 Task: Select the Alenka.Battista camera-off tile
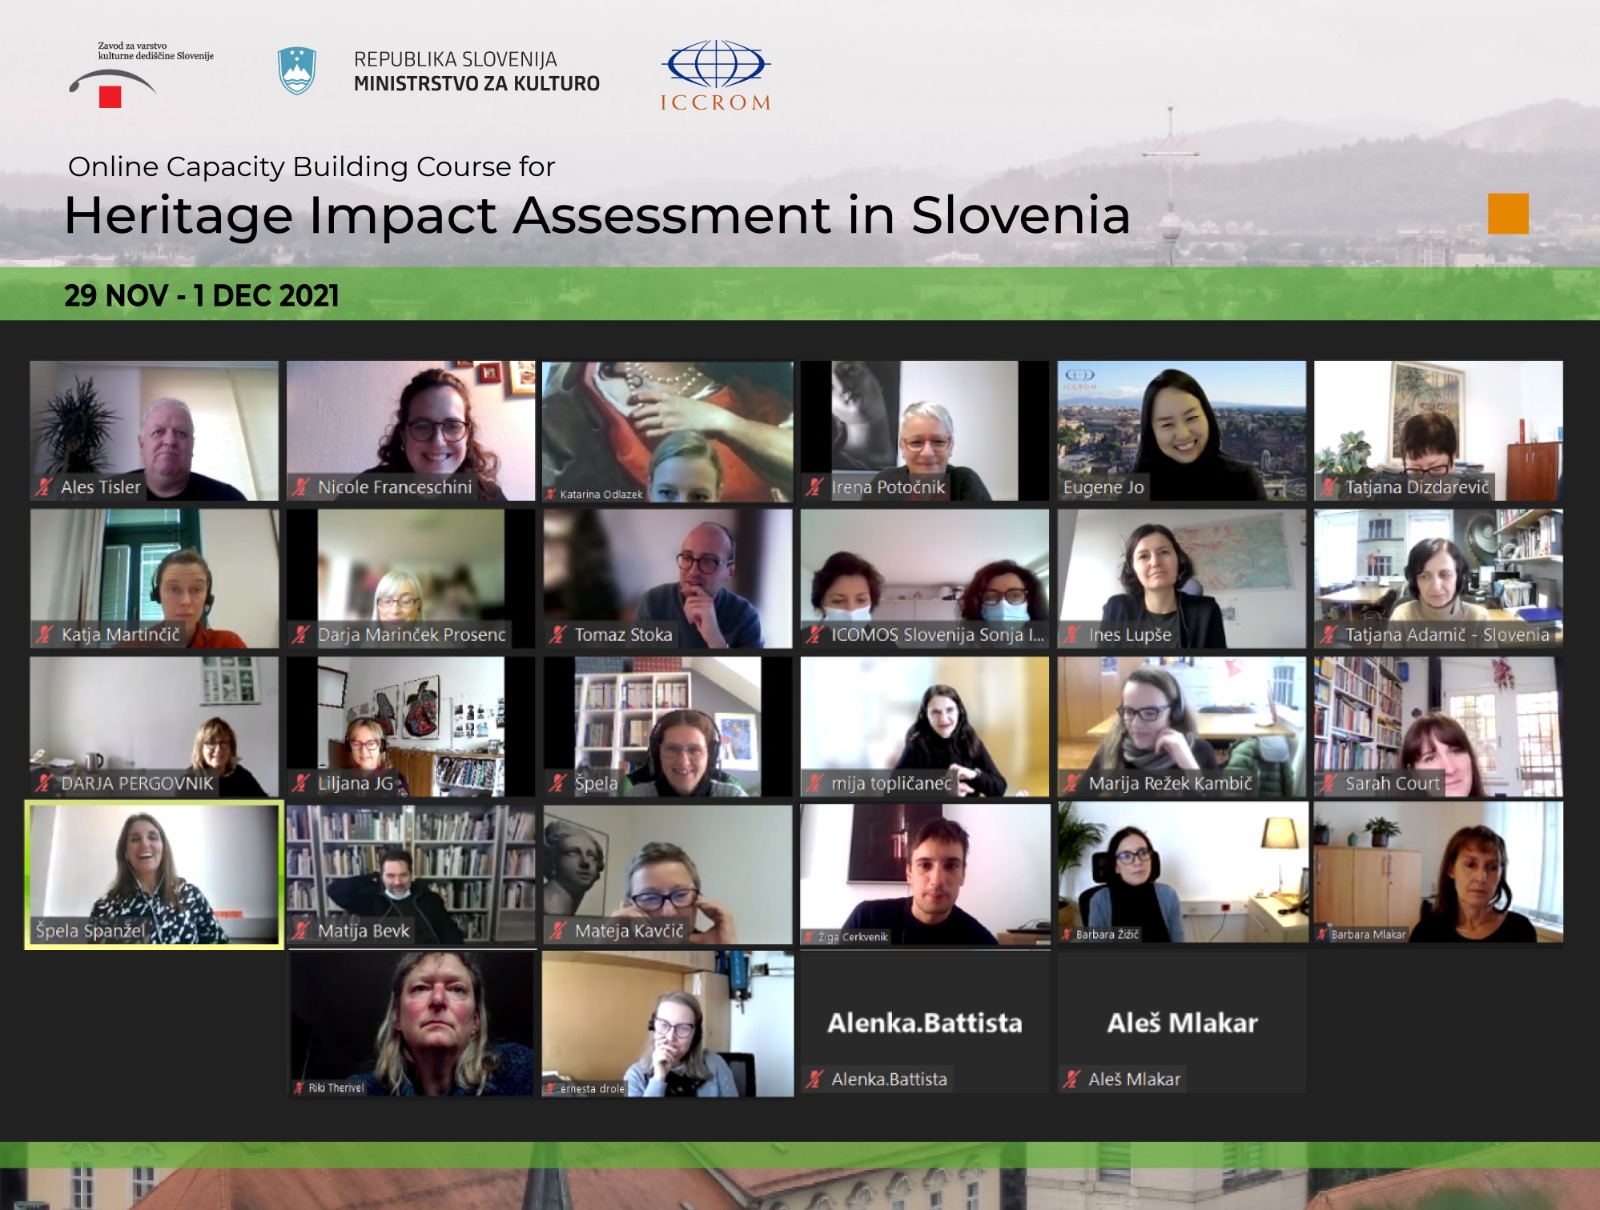pyautogui.click(x=925, y=1023)
